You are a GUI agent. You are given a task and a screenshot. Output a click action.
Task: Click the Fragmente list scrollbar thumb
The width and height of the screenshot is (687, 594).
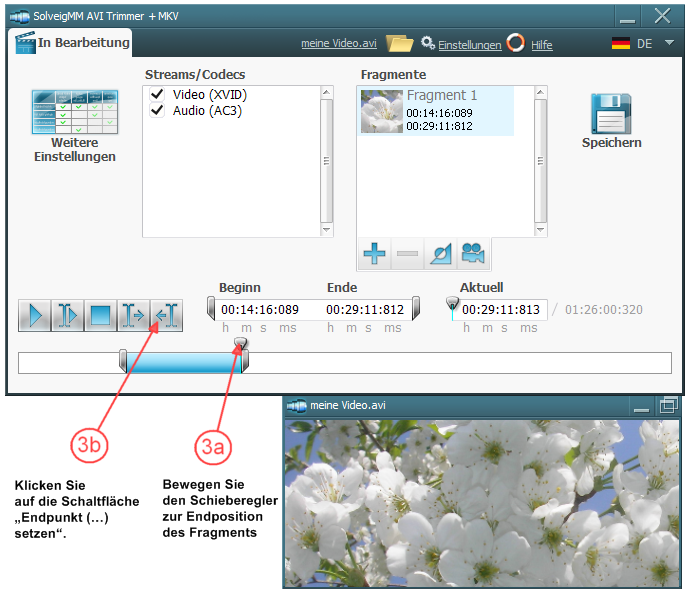click(540, 161)
